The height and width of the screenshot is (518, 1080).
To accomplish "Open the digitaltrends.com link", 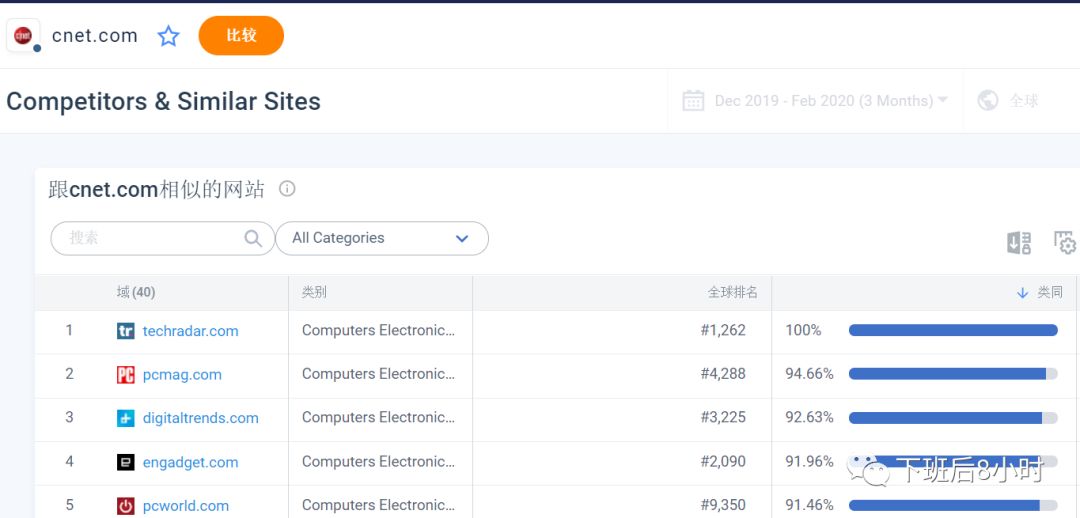I will 200,418.
